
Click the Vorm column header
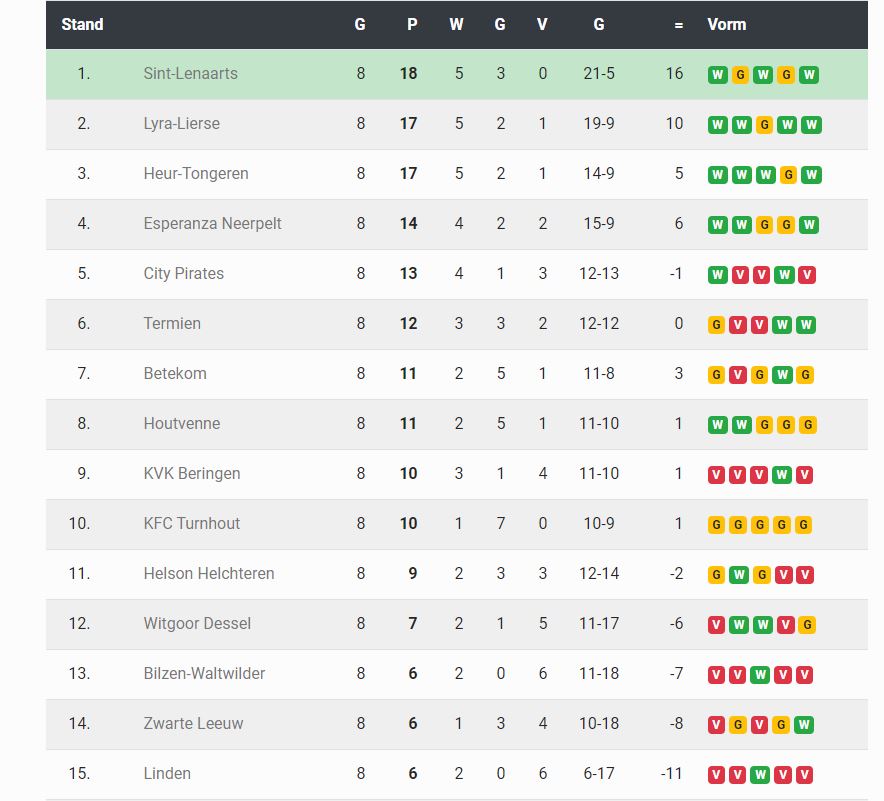pyautogui.click(x=726, y=24)
